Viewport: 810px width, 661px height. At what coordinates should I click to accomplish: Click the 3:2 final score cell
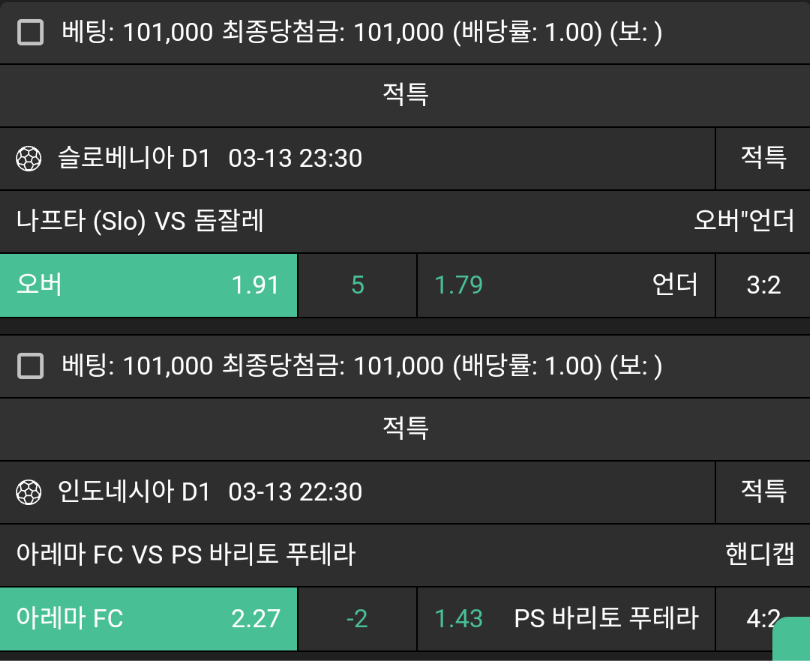coord(763,285)
